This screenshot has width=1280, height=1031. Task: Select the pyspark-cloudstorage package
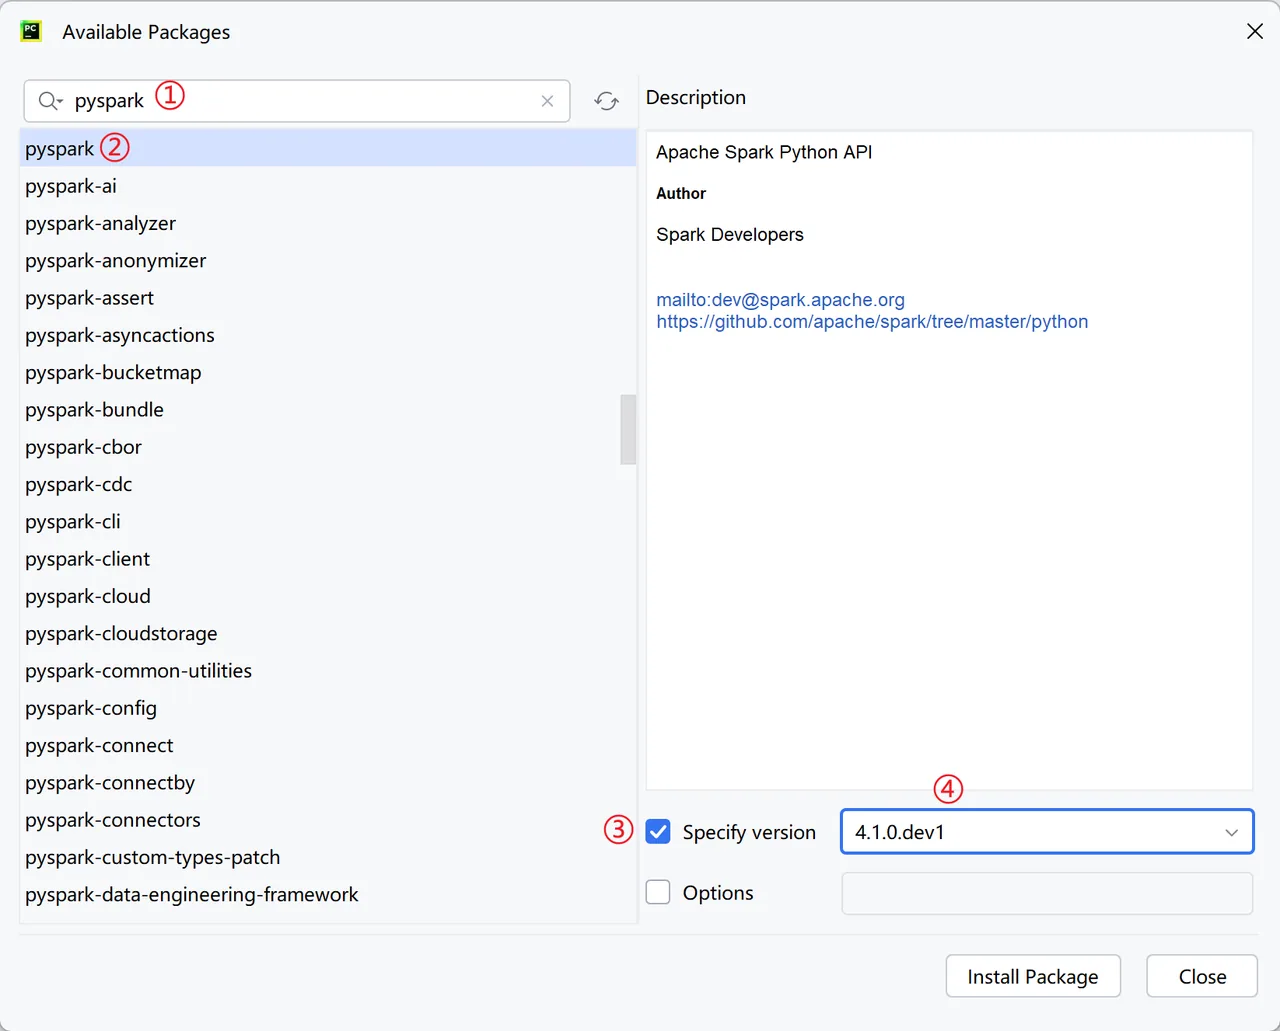tap(328, 634)
